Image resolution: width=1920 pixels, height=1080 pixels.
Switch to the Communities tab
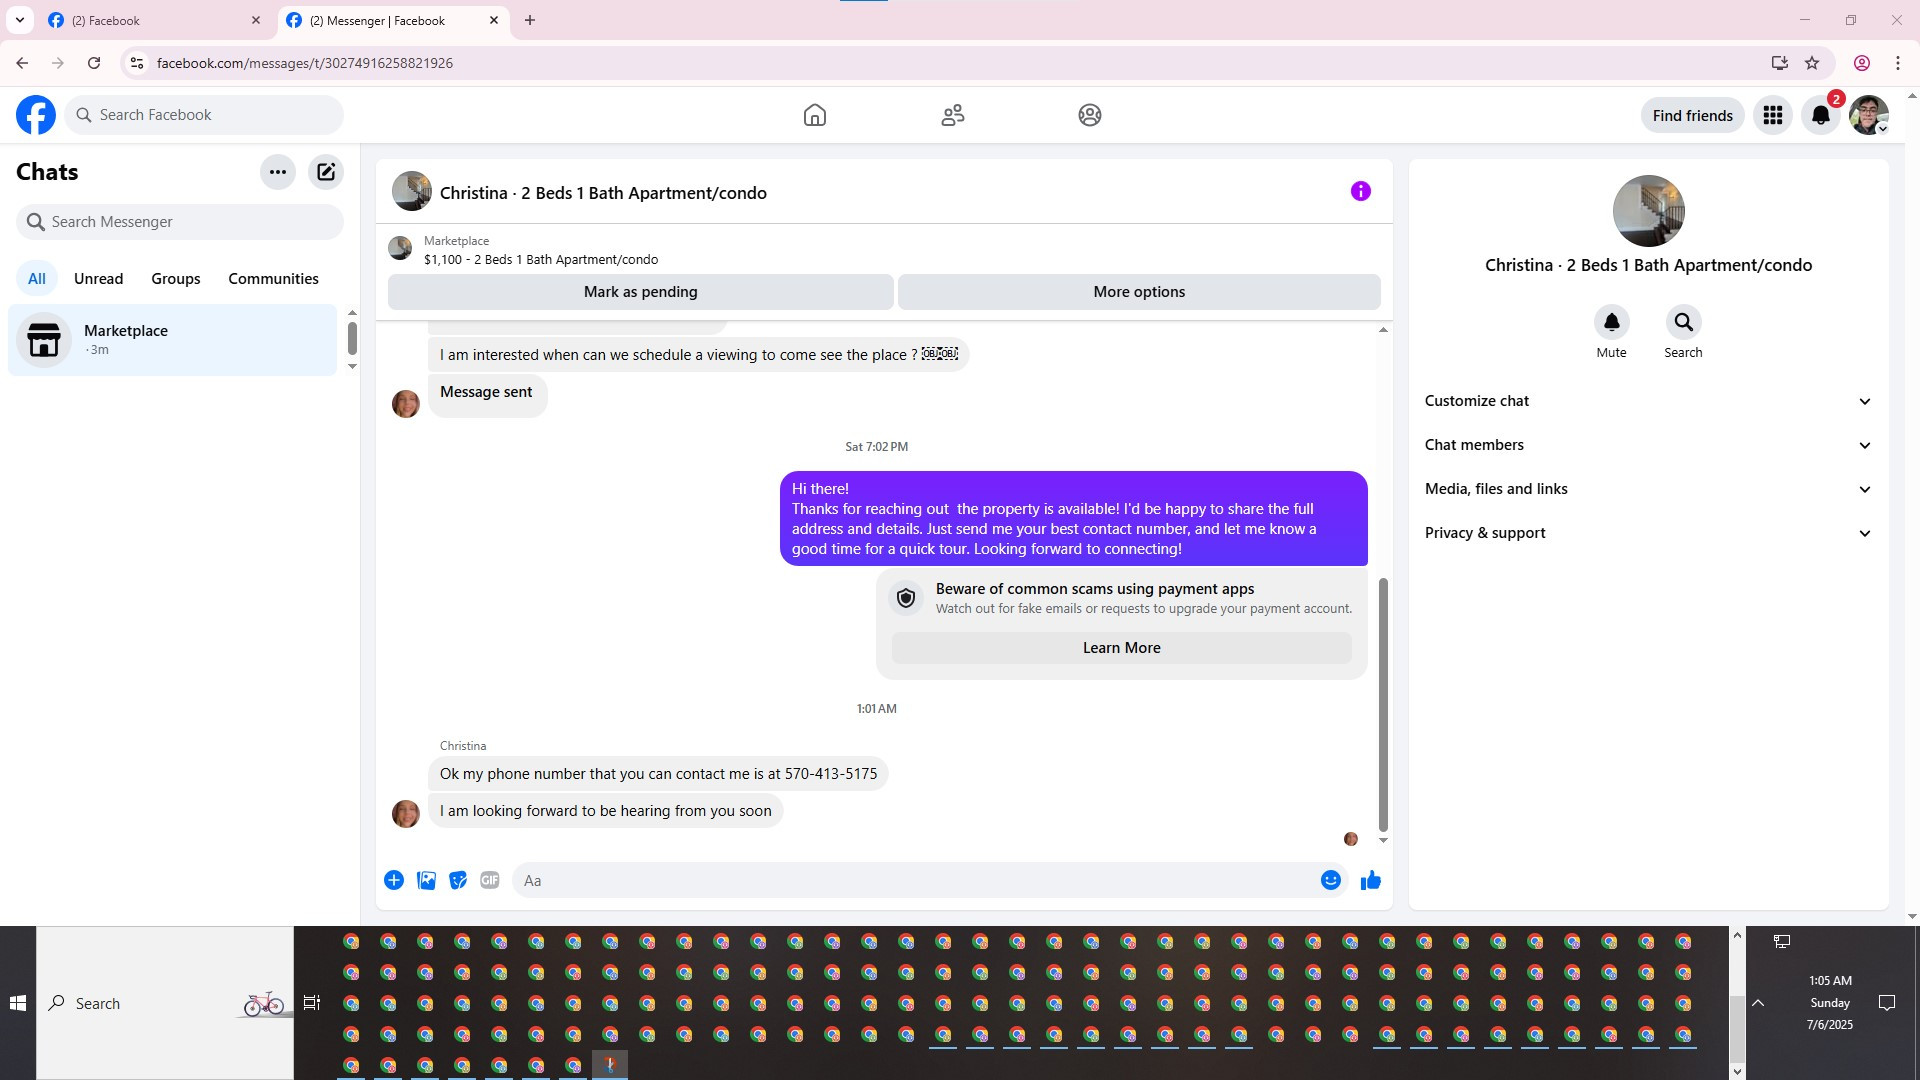click(x=273, y=279)
